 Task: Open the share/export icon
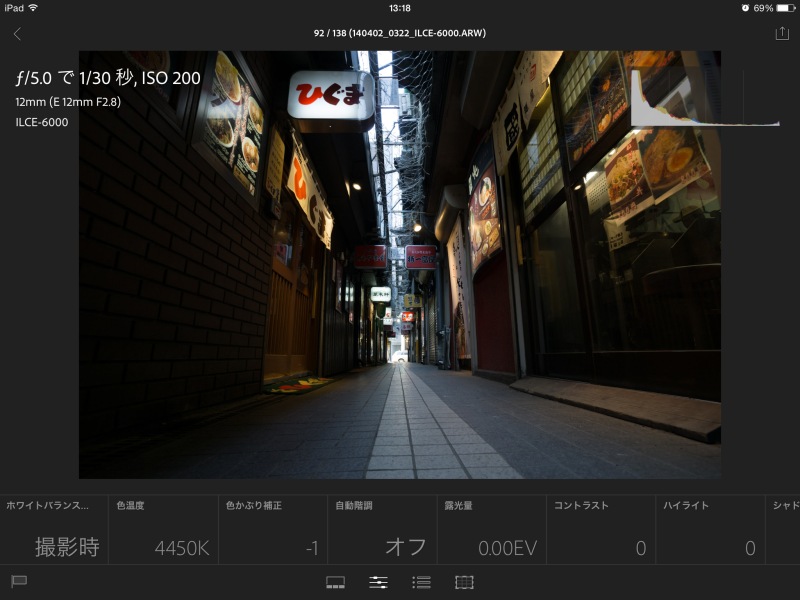click(x=782, y=33)
